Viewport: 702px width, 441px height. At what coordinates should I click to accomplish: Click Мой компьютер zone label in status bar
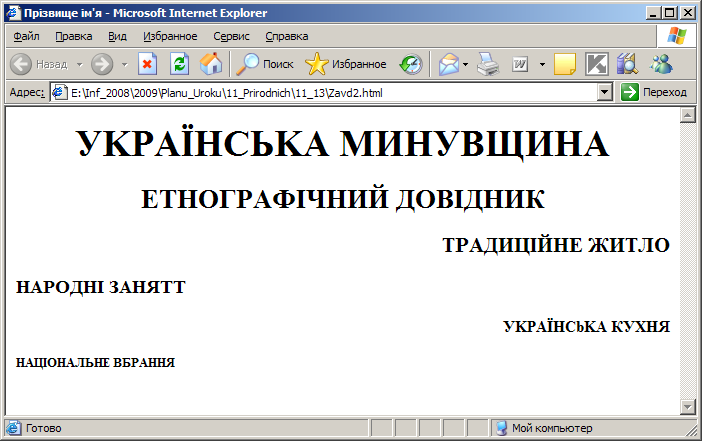pos(552,428)
